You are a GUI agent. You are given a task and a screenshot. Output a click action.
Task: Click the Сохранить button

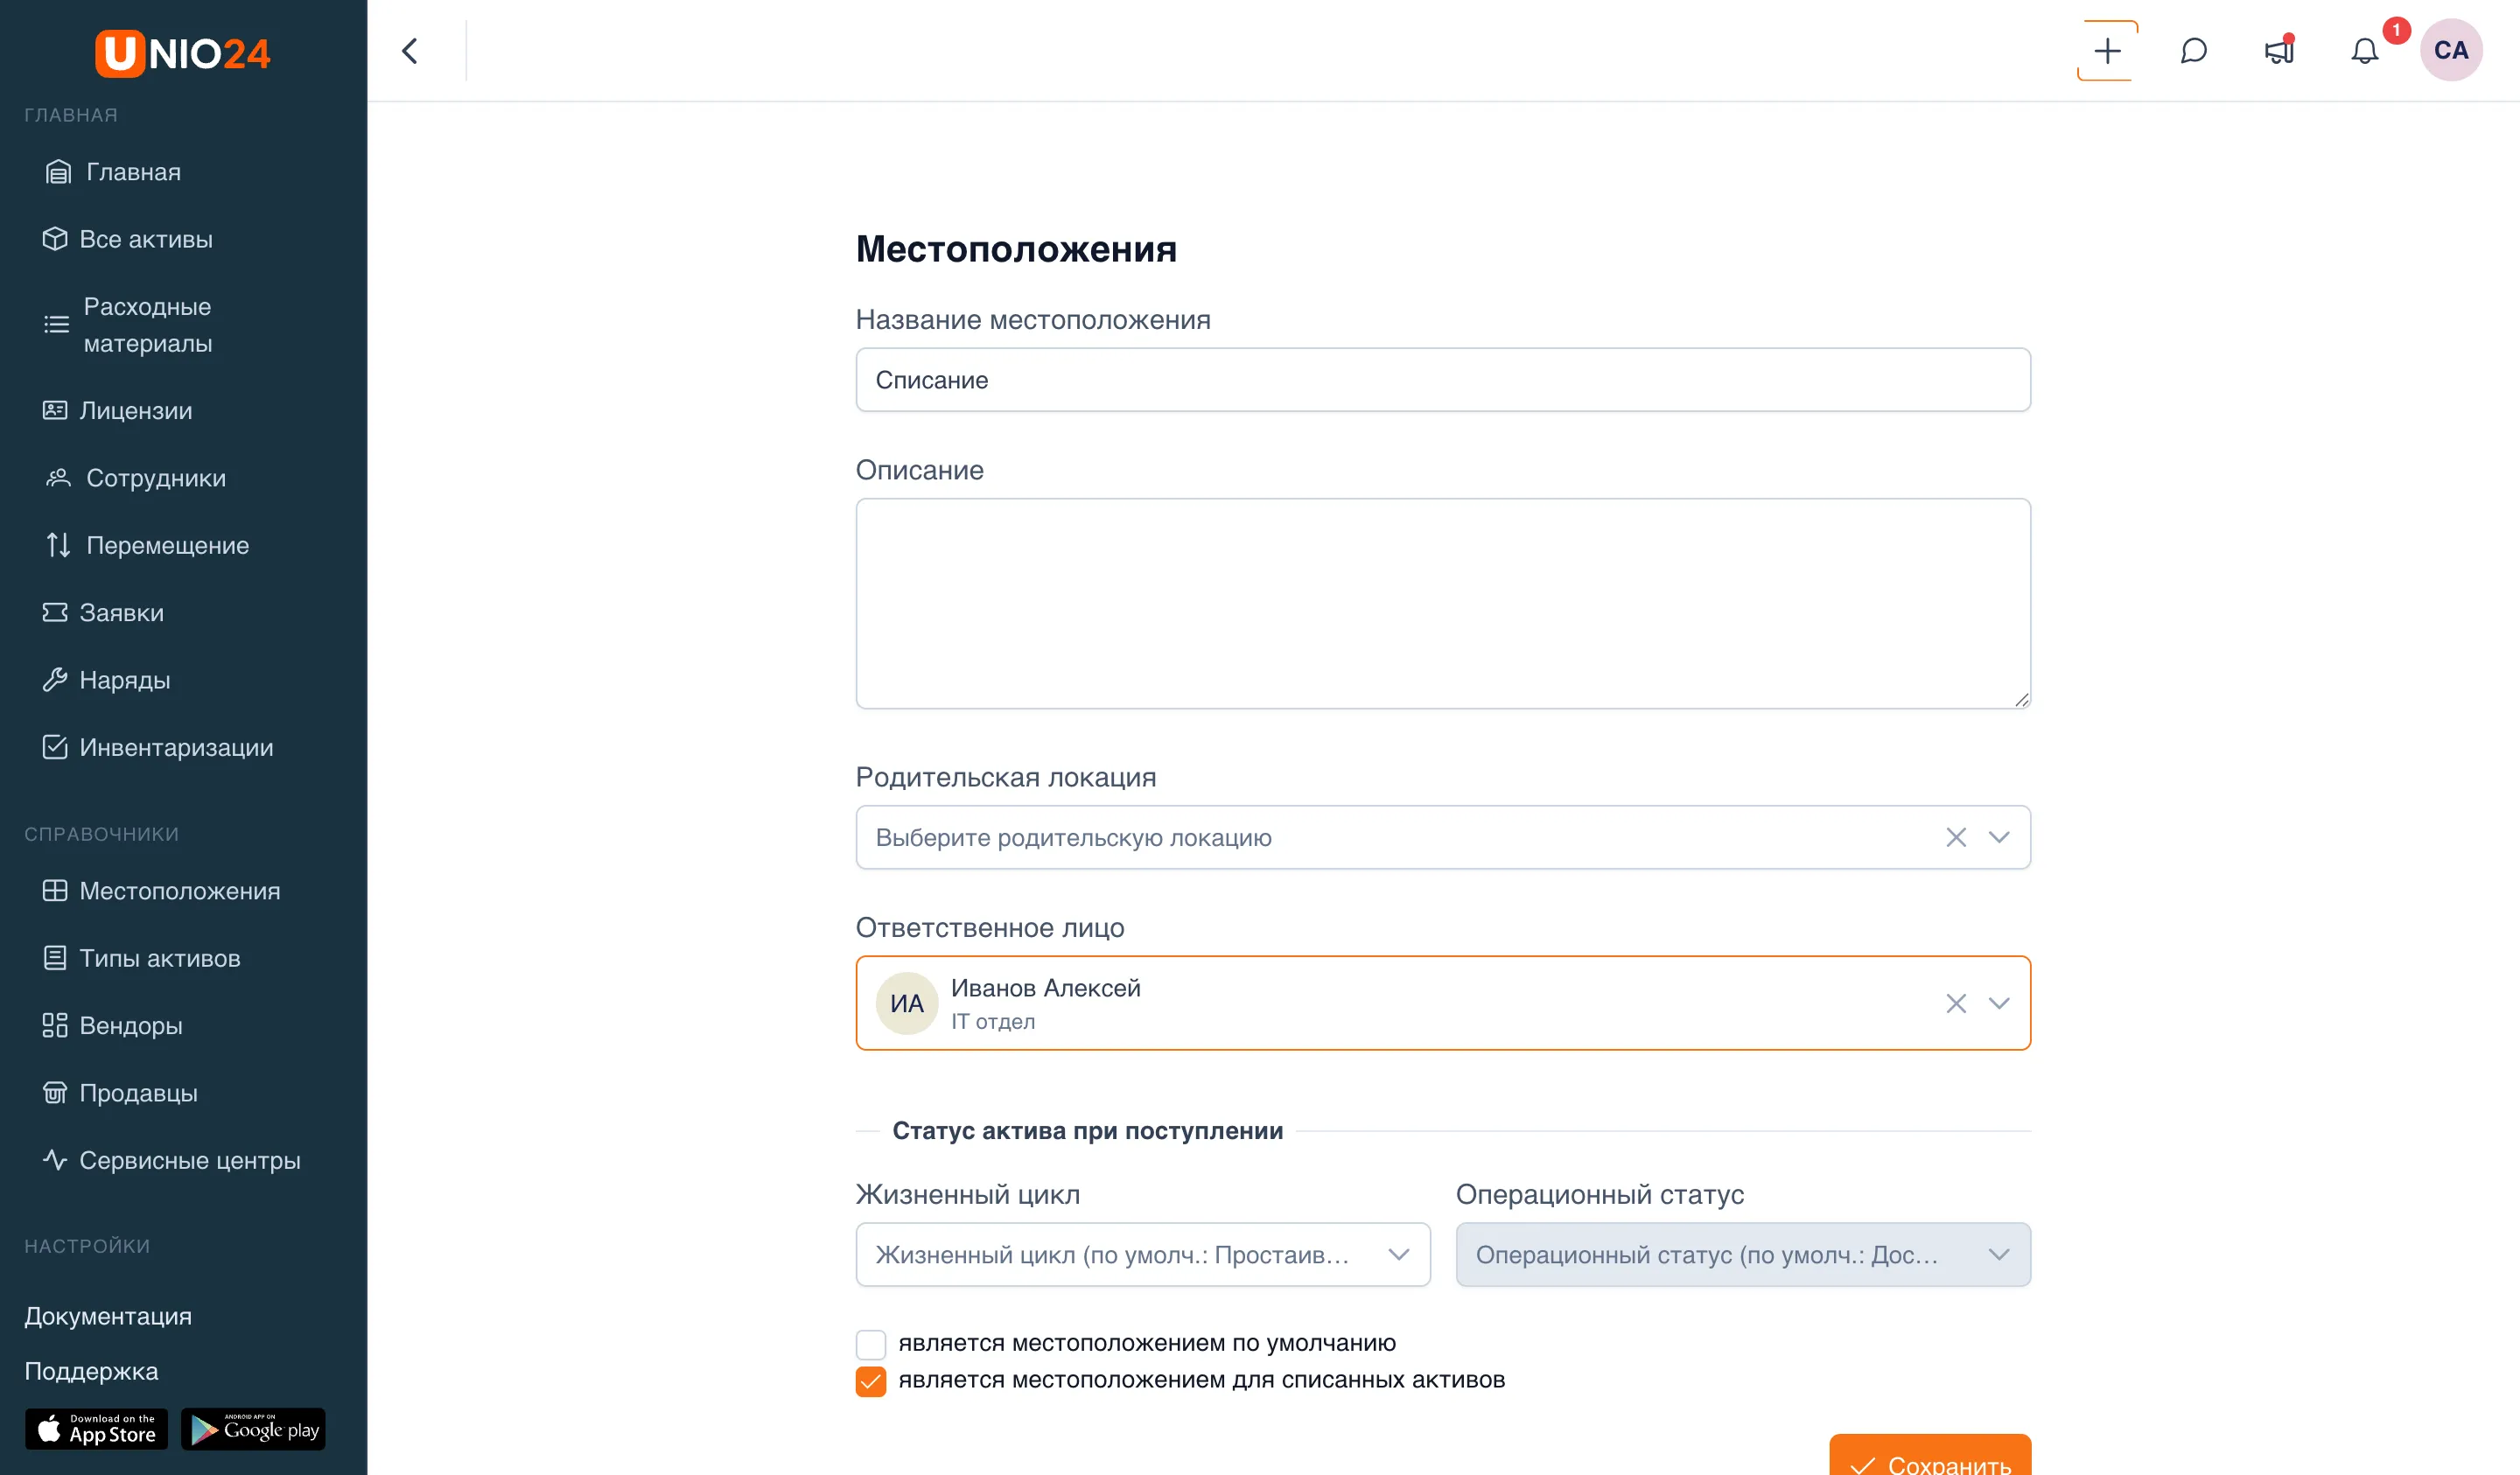coord(1929,1456)
